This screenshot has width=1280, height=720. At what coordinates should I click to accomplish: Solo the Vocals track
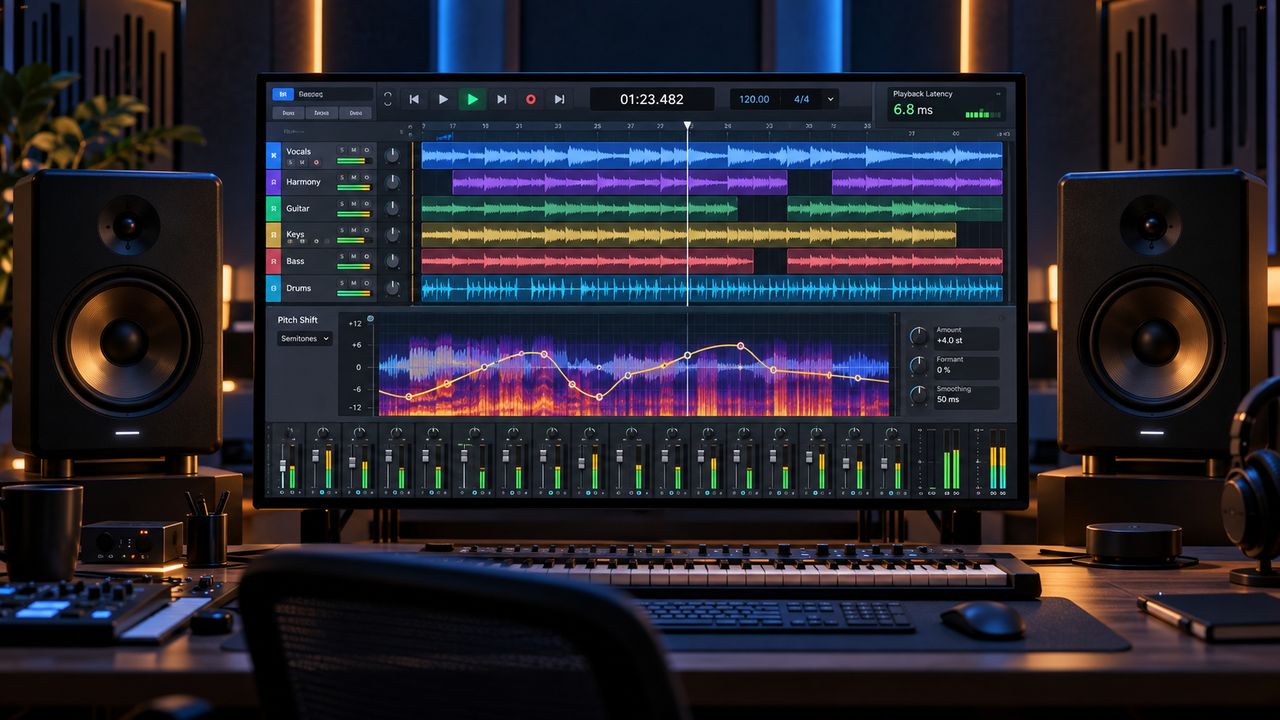click(x=342, y=150)
